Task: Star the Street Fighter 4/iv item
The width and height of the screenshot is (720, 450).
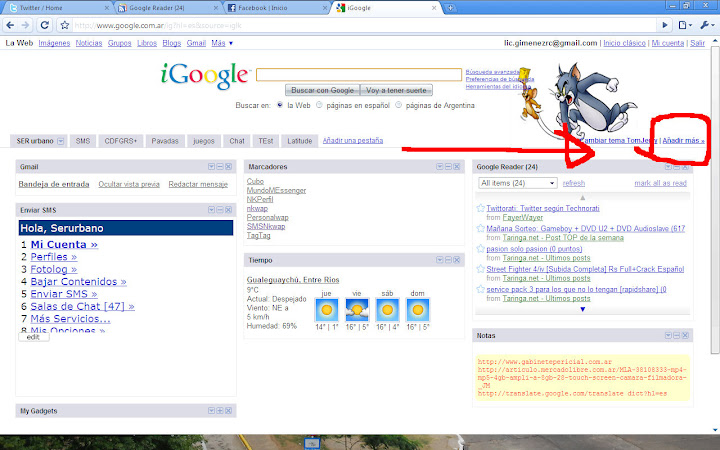Action: click(480, 269)
